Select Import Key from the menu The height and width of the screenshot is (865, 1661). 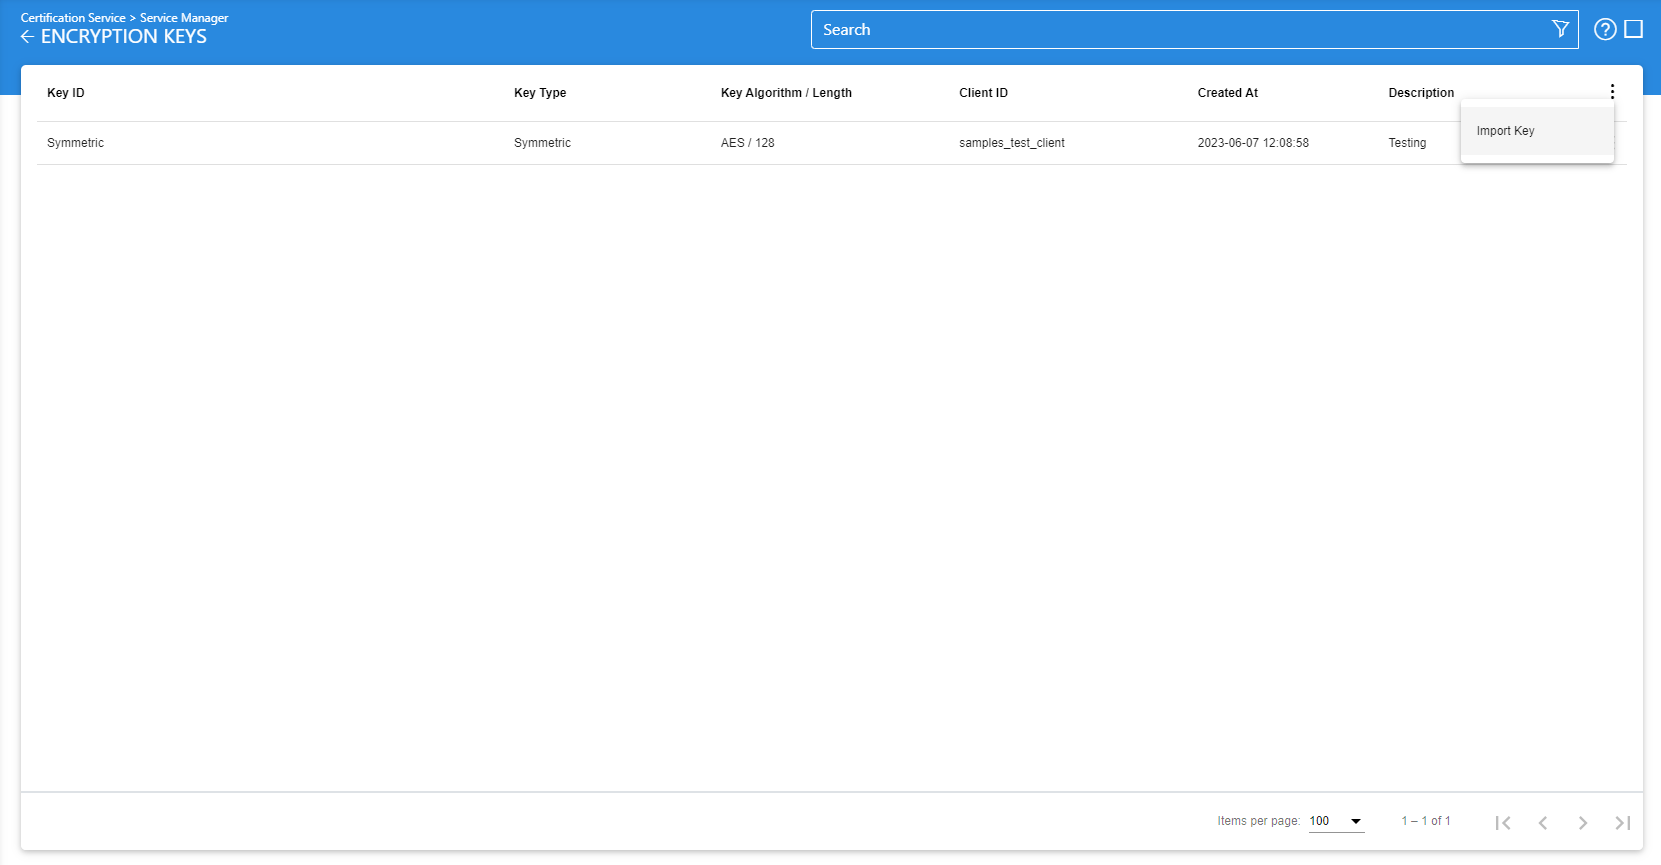click(x=1505, y=131)
